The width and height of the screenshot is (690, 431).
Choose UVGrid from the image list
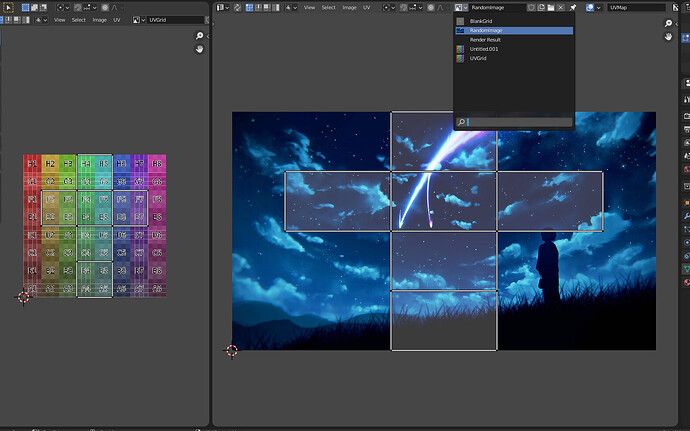514,58
